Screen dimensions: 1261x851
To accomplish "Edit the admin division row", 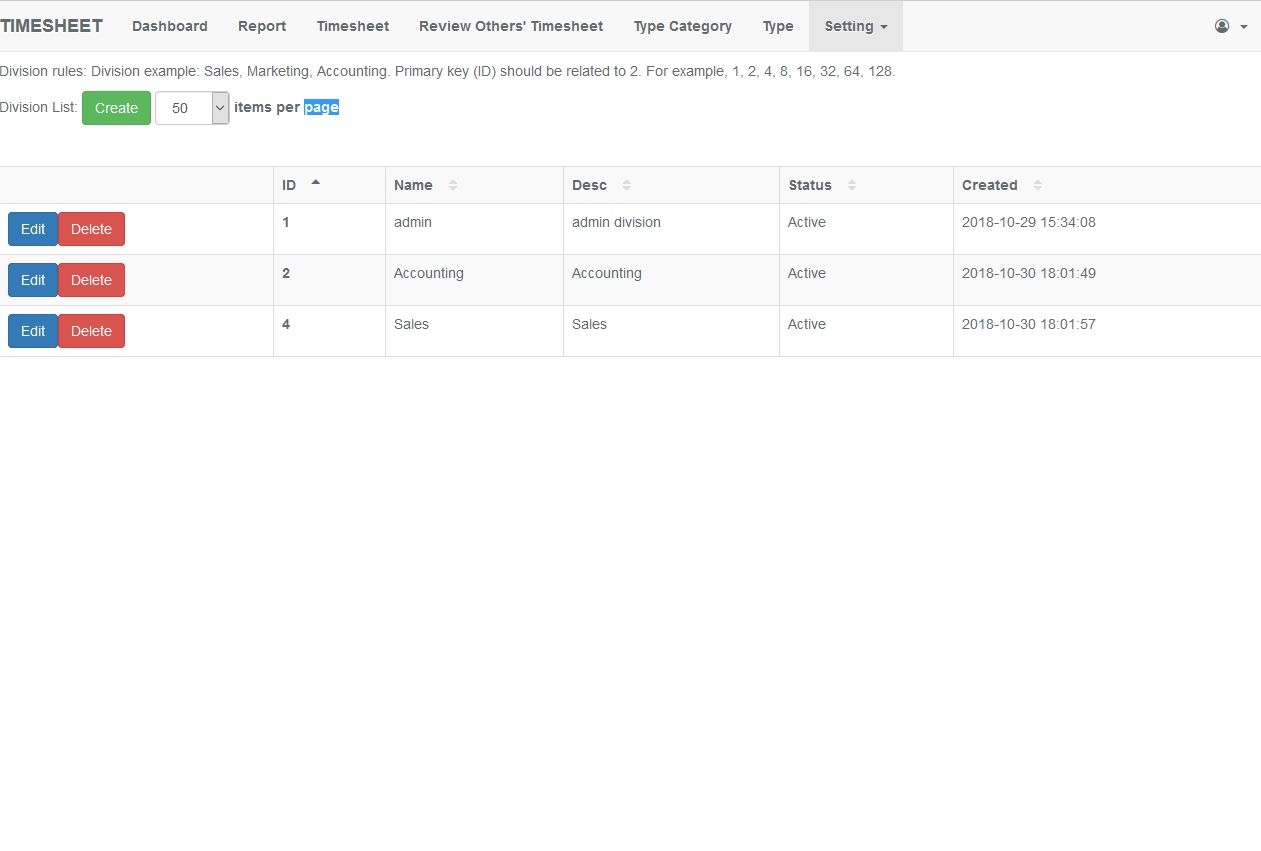I will click(x=32, y=228).
